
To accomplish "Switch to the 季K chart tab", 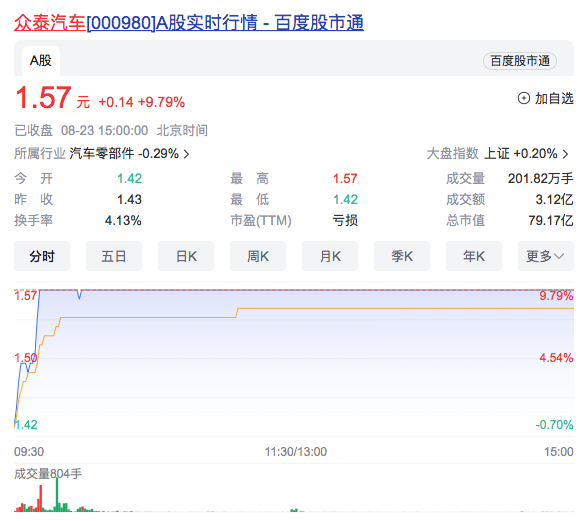I will [402, 256].
